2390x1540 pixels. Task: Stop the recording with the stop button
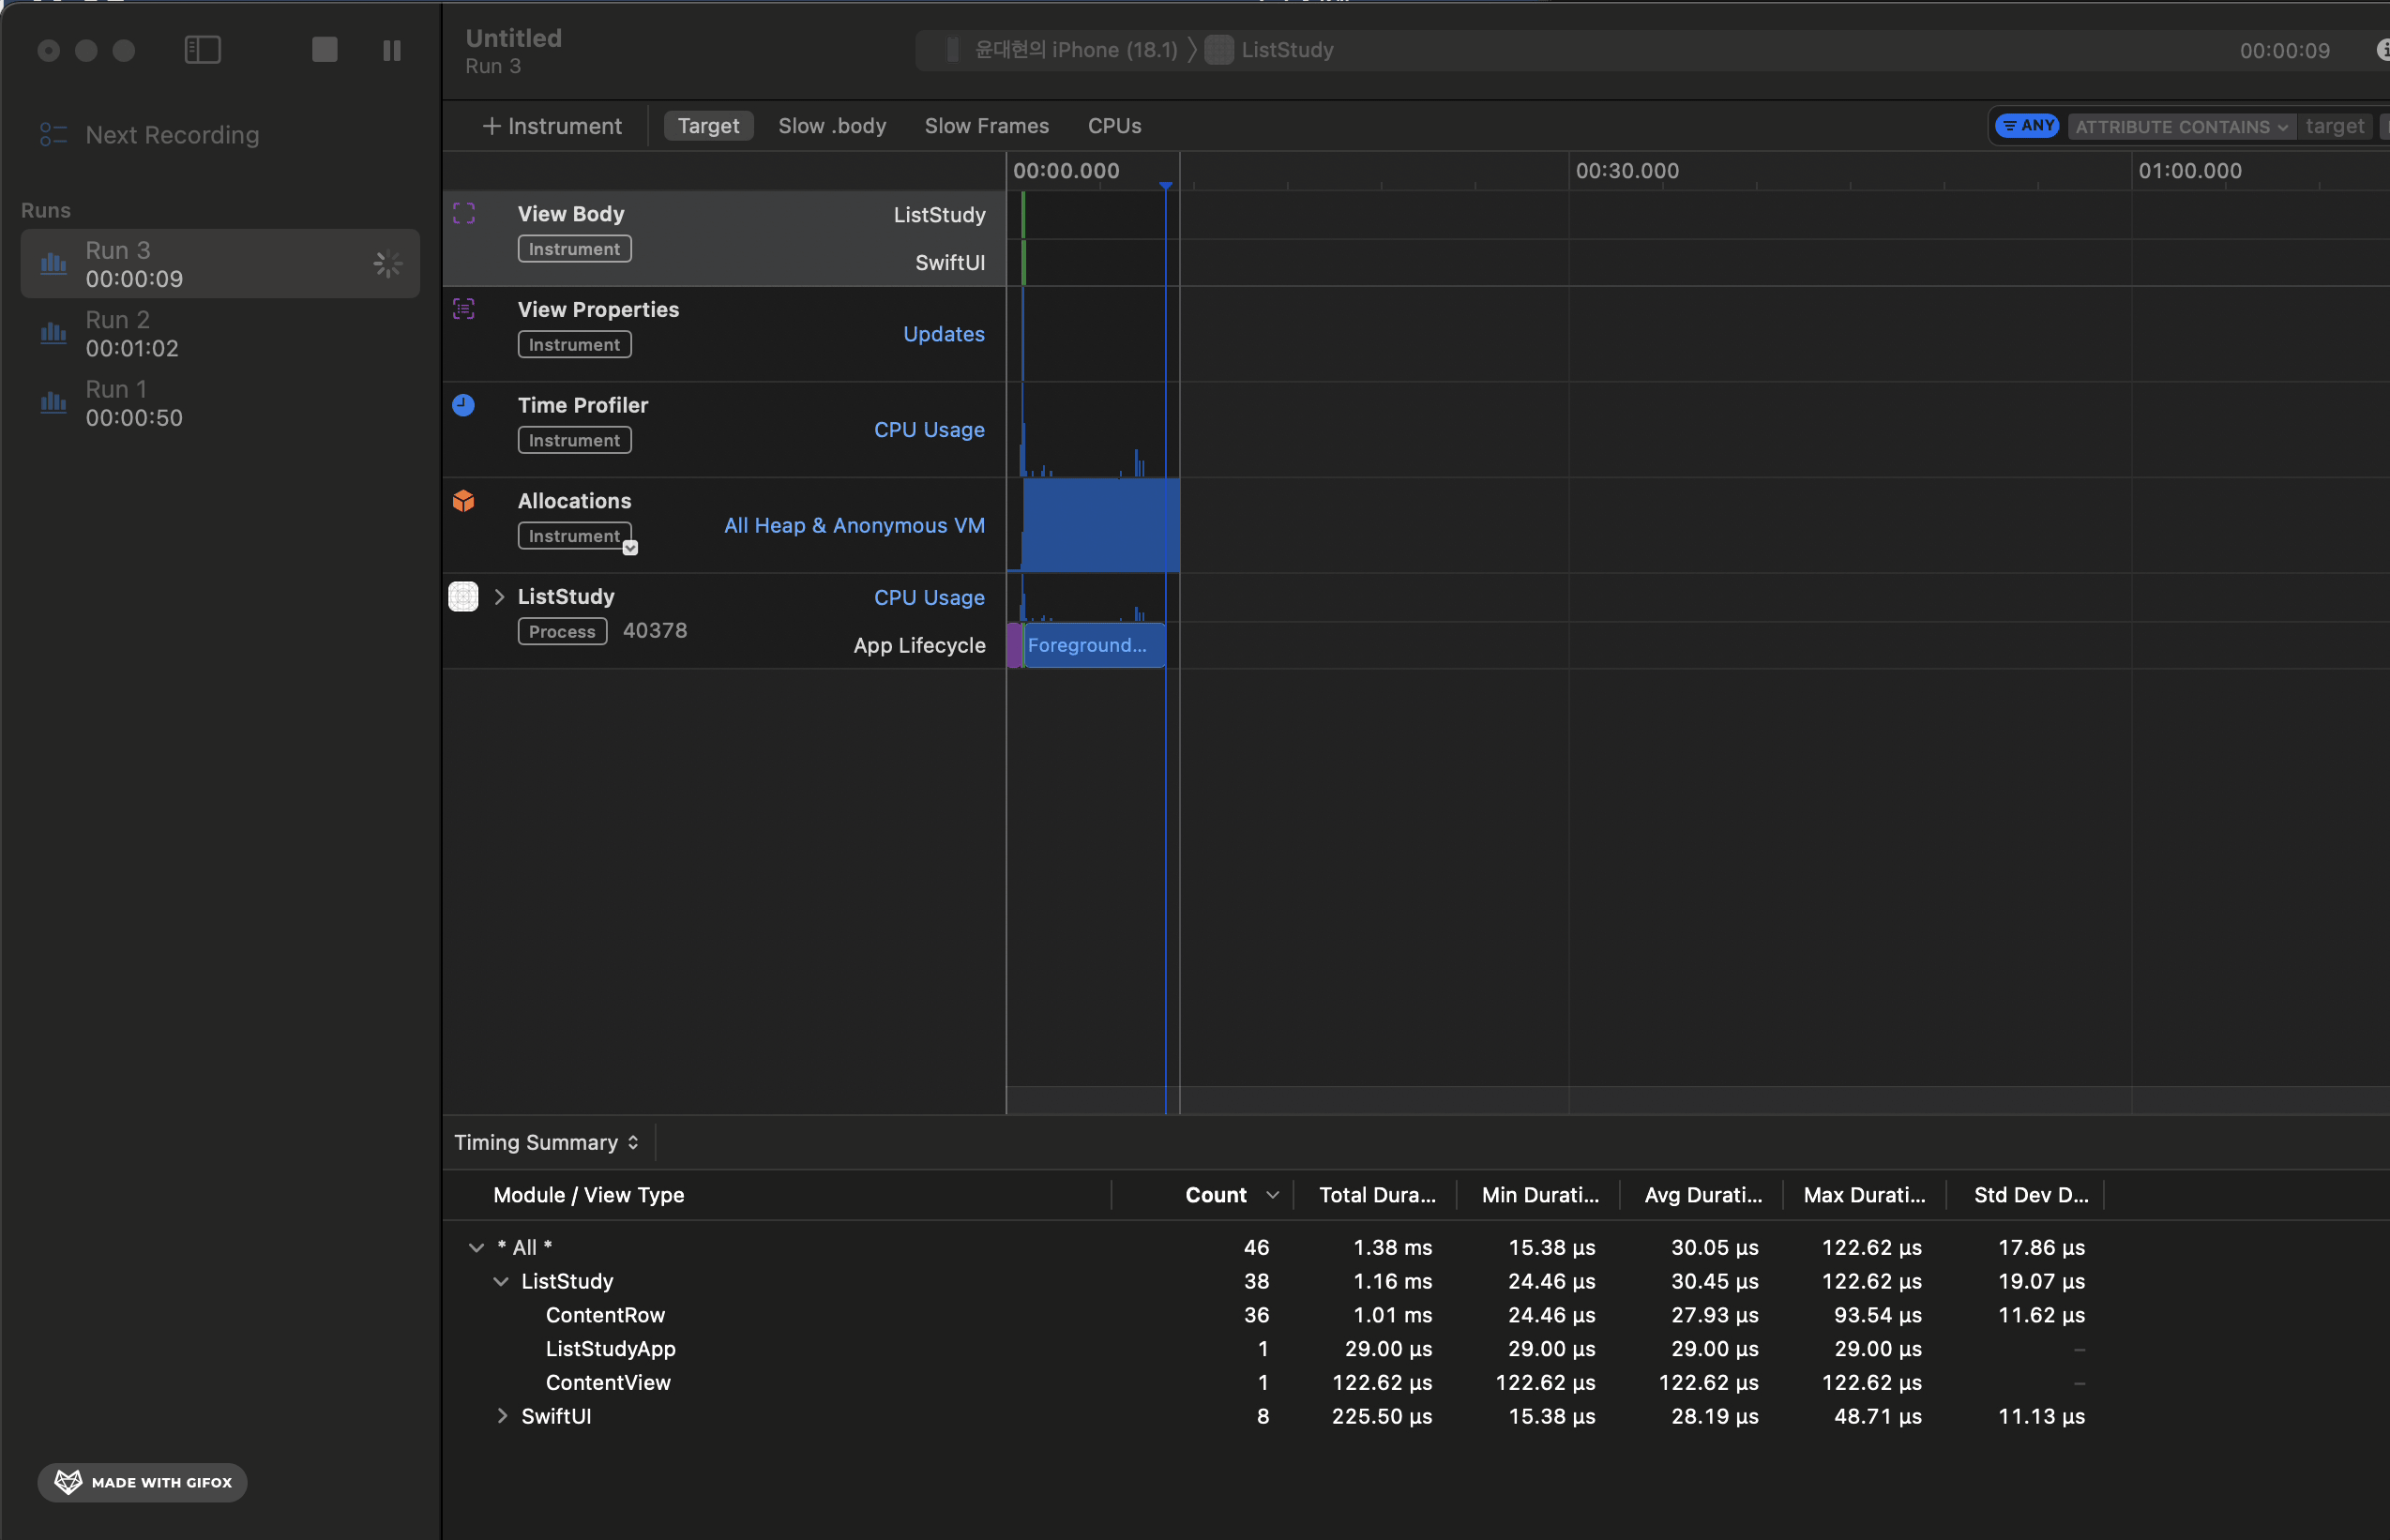pyautogui.click(x=324, y=50)
